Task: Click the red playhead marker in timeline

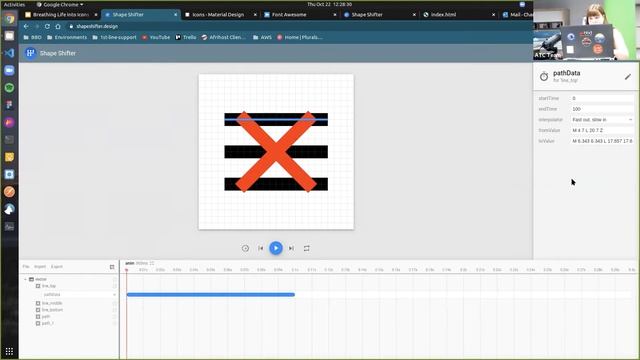Action: pos(127,270)
